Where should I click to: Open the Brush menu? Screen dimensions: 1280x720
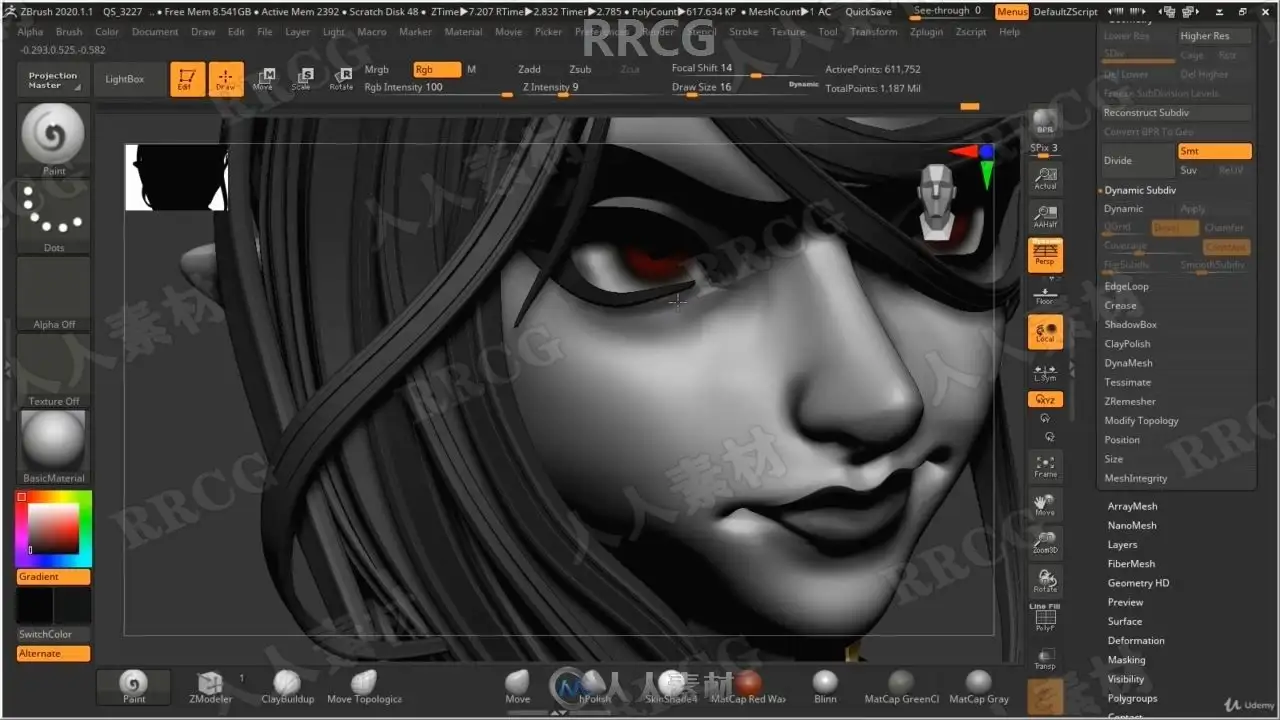click(x=69, y=32)
